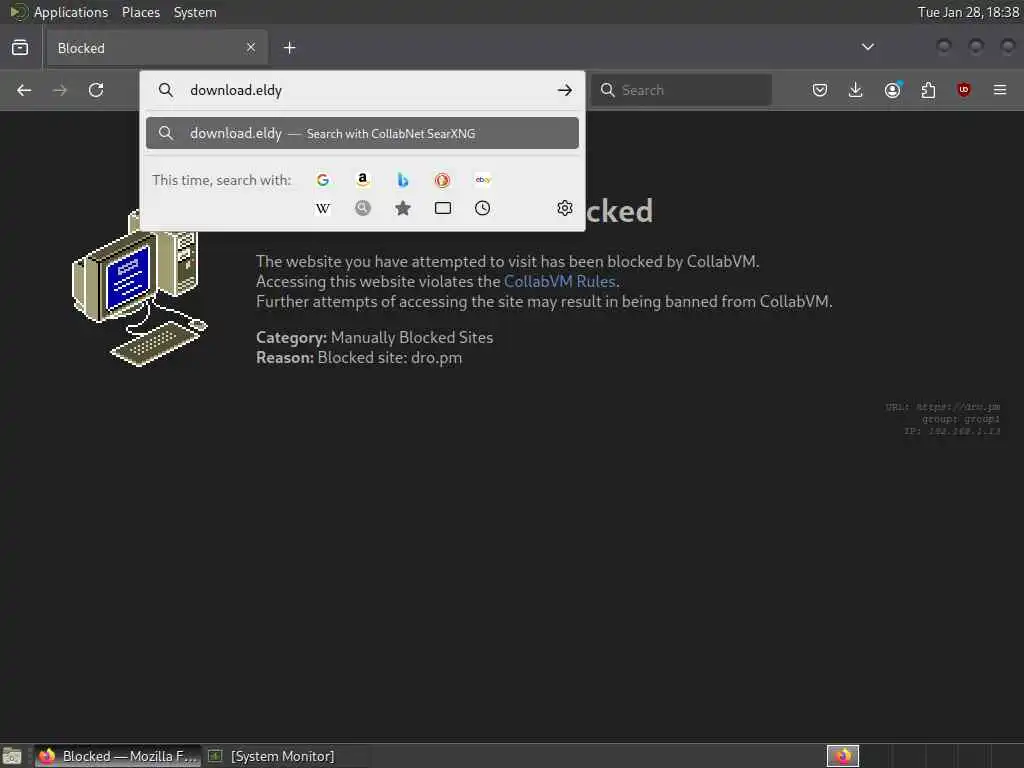Image resolution: width=1024 pixels, height=768 pixels.
Task: Open the Places menu
Action: (x=141, y=12)
